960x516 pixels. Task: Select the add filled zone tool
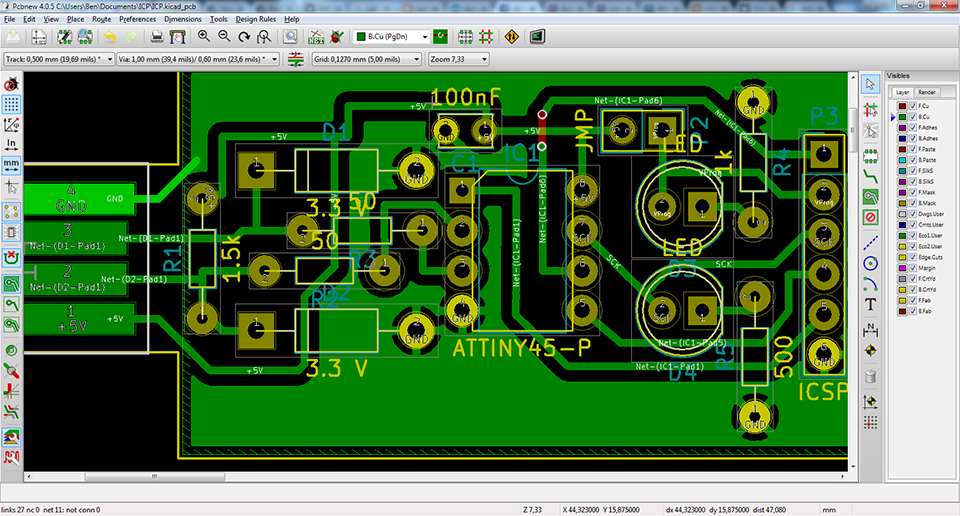pyautogui.click(x=870, y=196)
